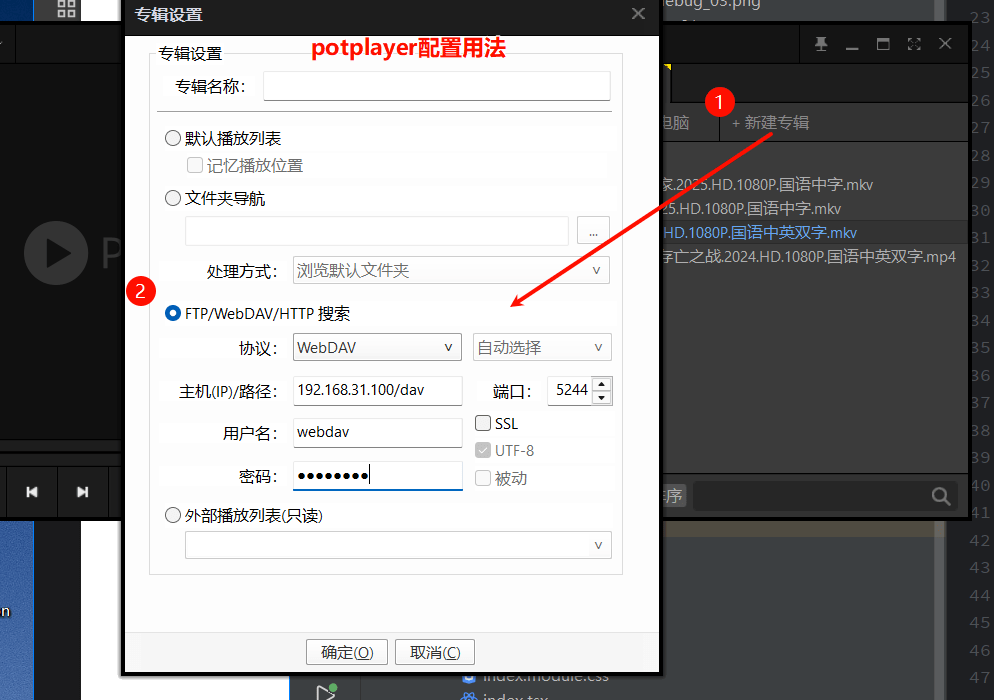Image resolution: width=994 pixels, height=700 pixels.
Task: Increase the 端口 value with up arrow
Action: click(602, 384)
